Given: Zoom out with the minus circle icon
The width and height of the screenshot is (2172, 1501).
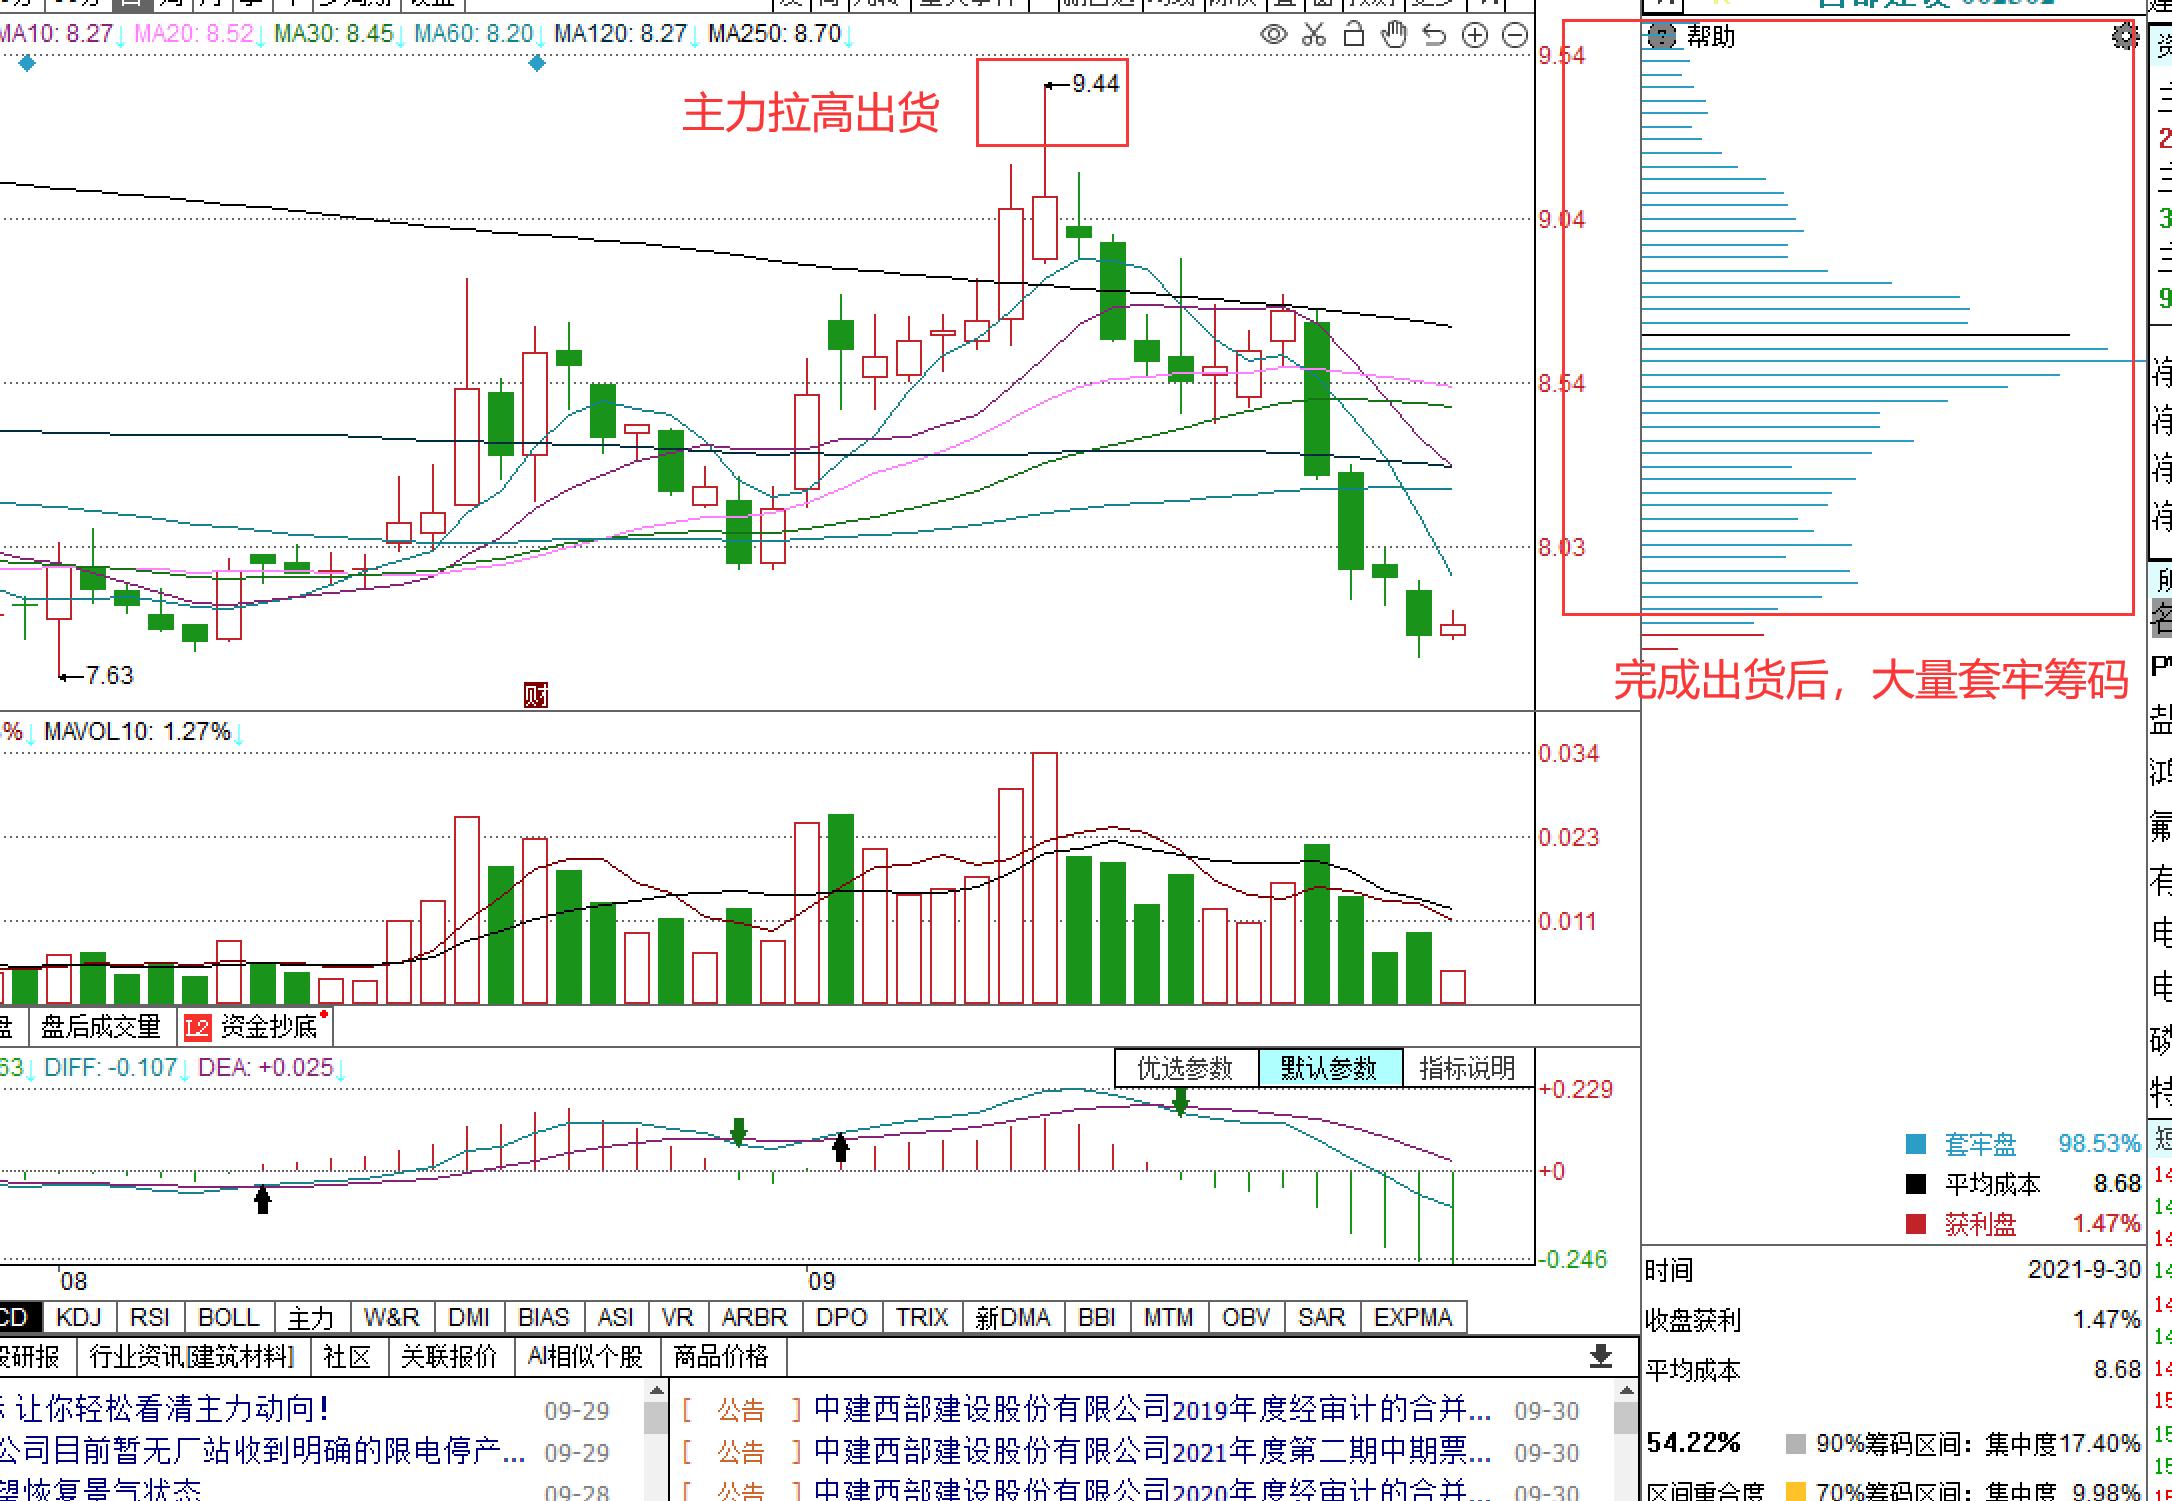Looking at the screenshot, I should click(x=1515, y=36).
